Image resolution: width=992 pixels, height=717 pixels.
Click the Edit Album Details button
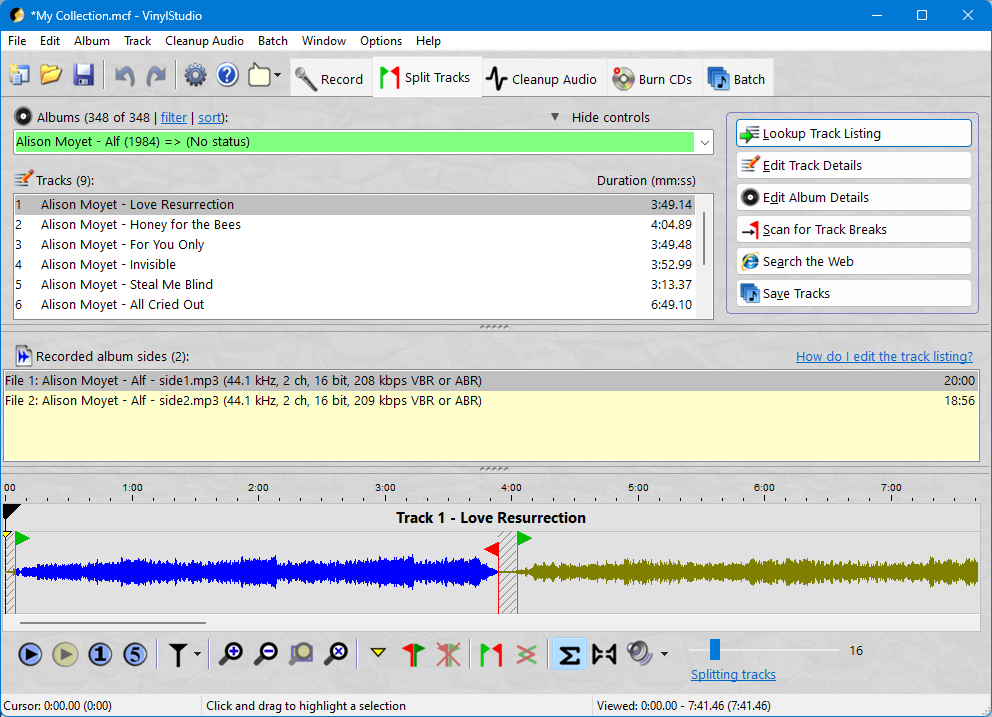click(853, 197)
